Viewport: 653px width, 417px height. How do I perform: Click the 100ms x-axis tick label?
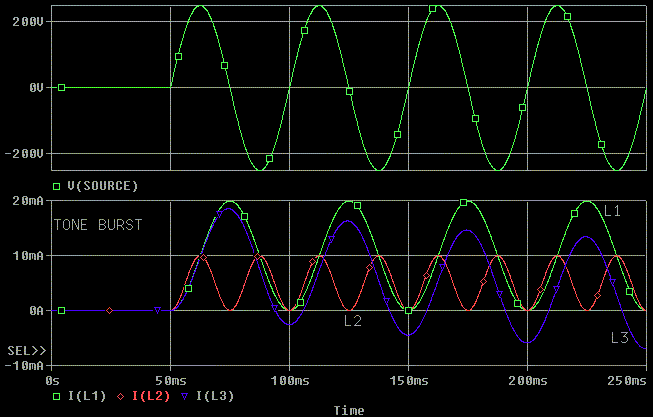click(x=289, y=381)
